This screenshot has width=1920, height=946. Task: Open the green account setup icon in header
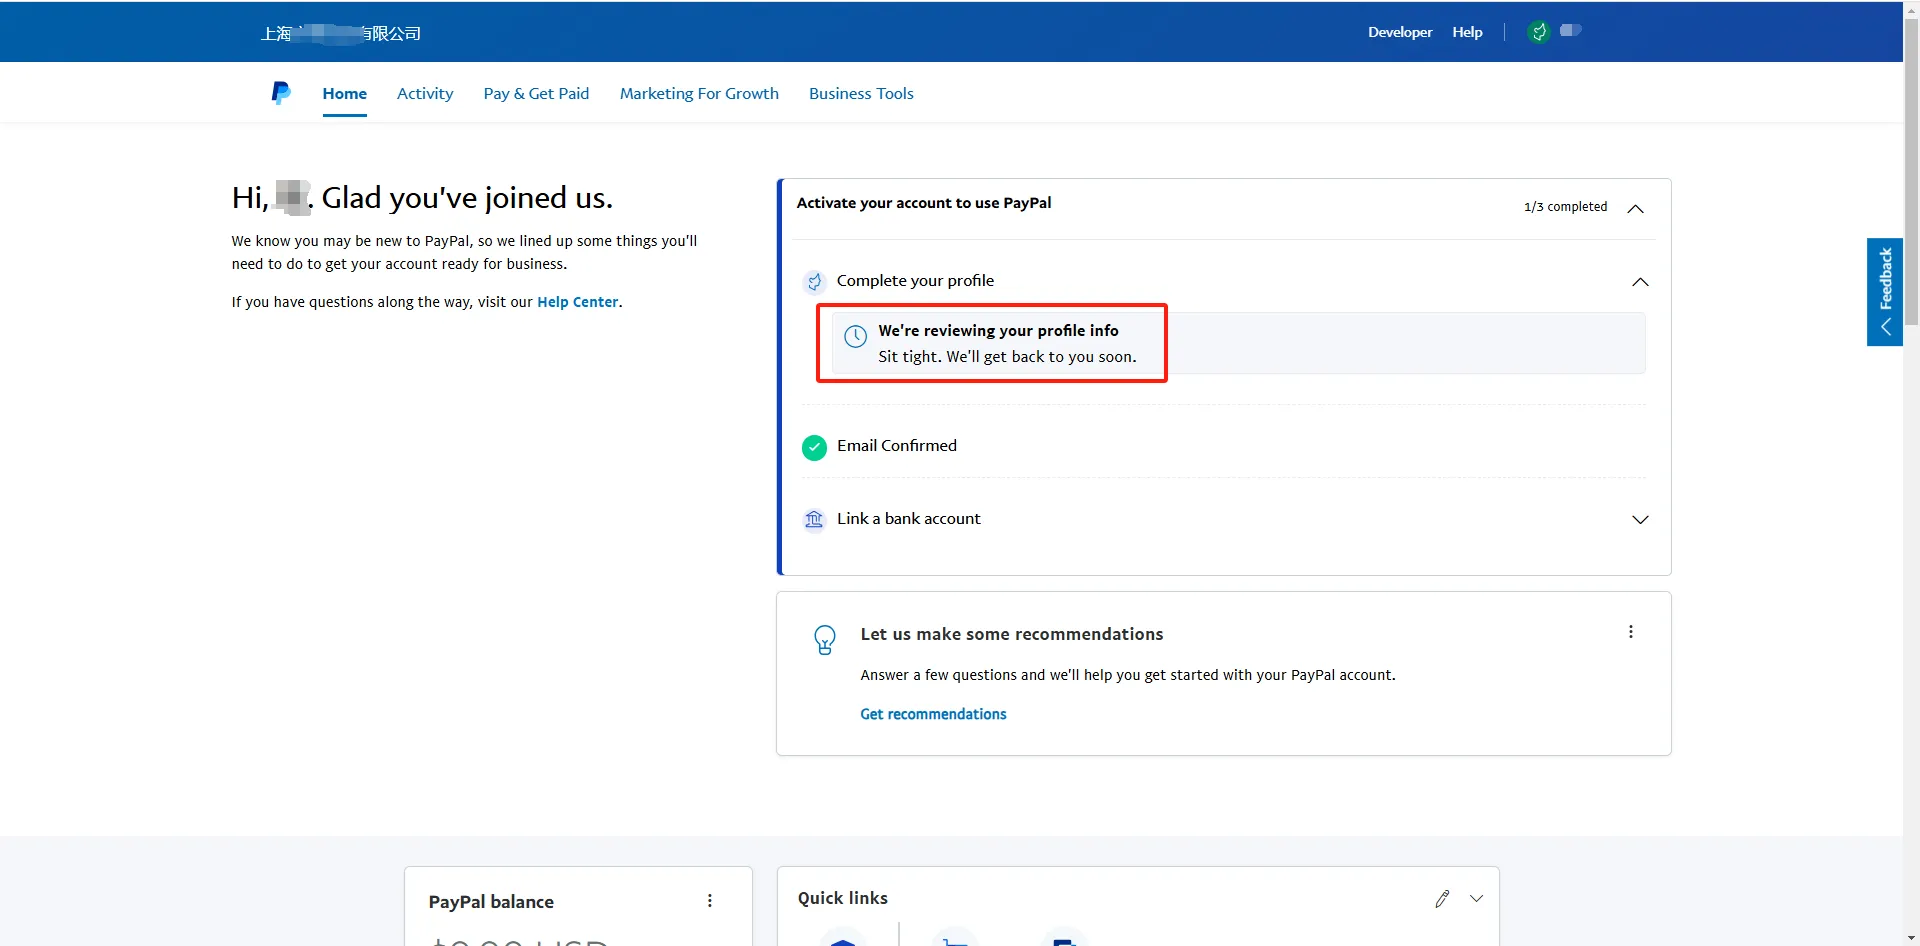1539,32
